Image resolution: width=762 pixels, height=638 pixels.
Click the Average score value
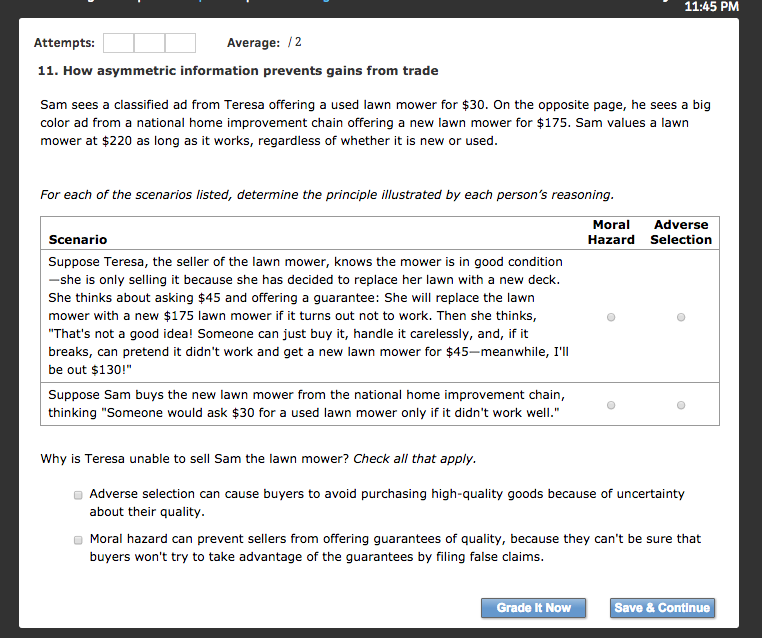point(294,43)
